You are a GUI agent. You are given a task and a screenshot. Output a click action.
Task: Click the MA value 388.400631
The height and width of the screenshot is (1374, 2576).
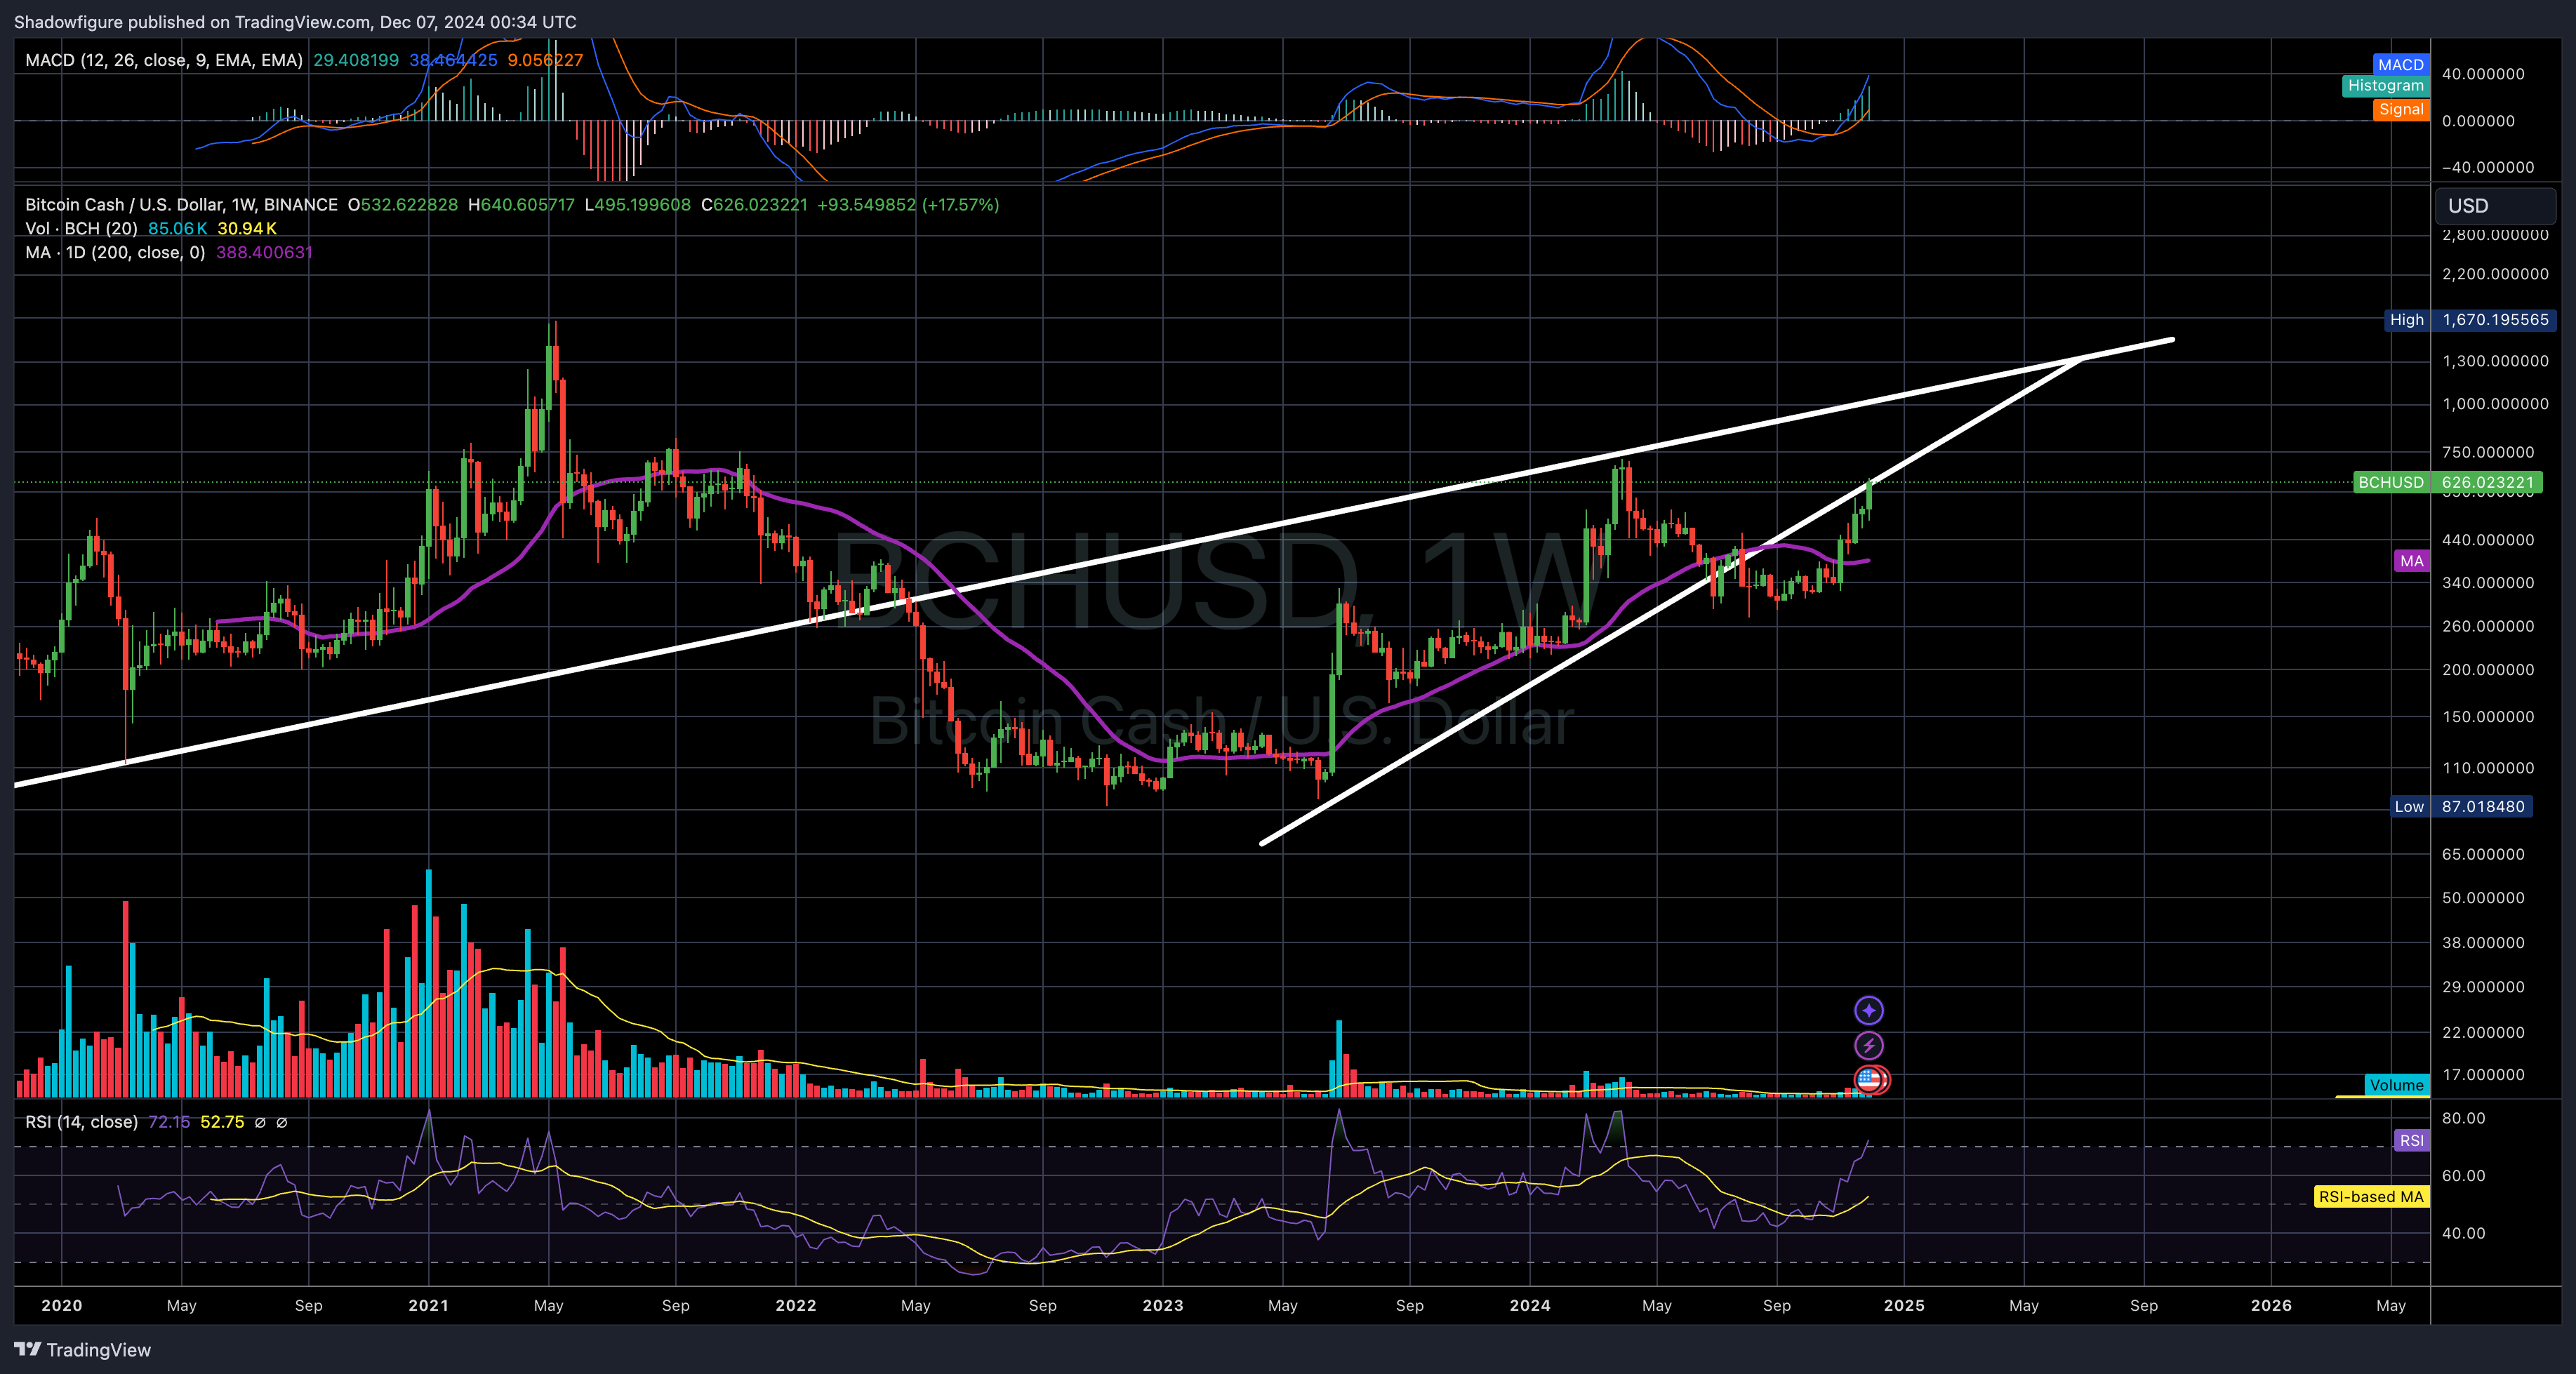[x=264, y=253]
